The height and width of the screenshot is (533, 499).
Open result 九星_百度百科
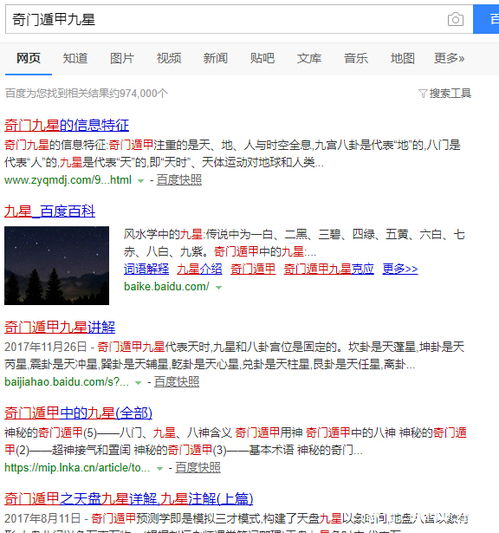(50, 211)
